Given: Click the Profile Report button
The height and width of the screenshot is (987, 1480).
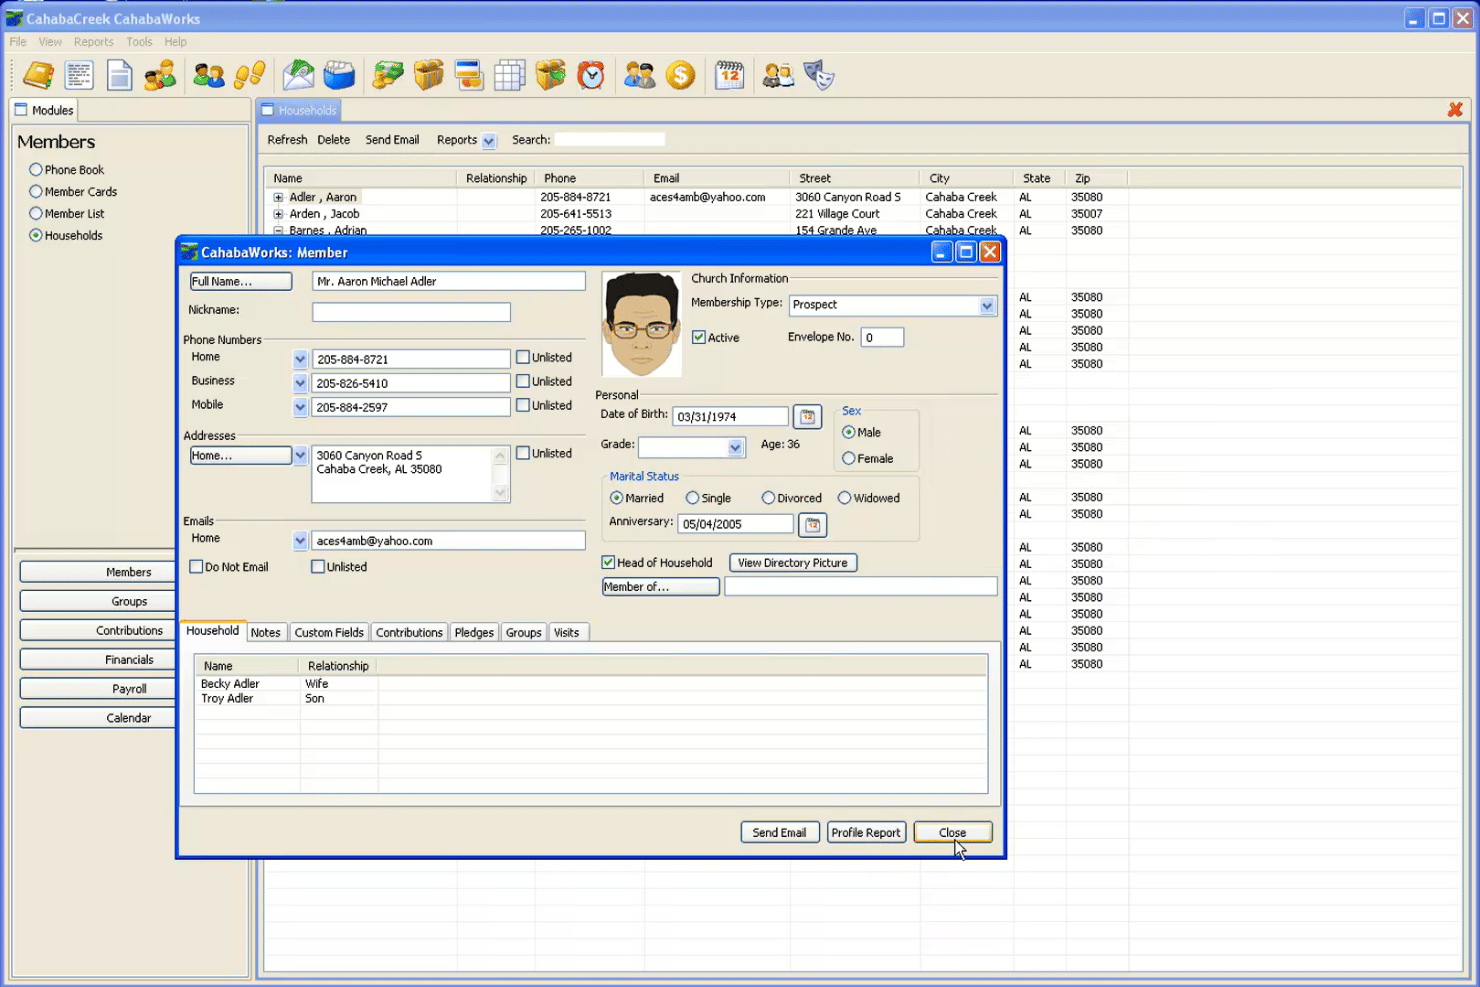Looking at the screenshot, I should click(x=866, y=832).
